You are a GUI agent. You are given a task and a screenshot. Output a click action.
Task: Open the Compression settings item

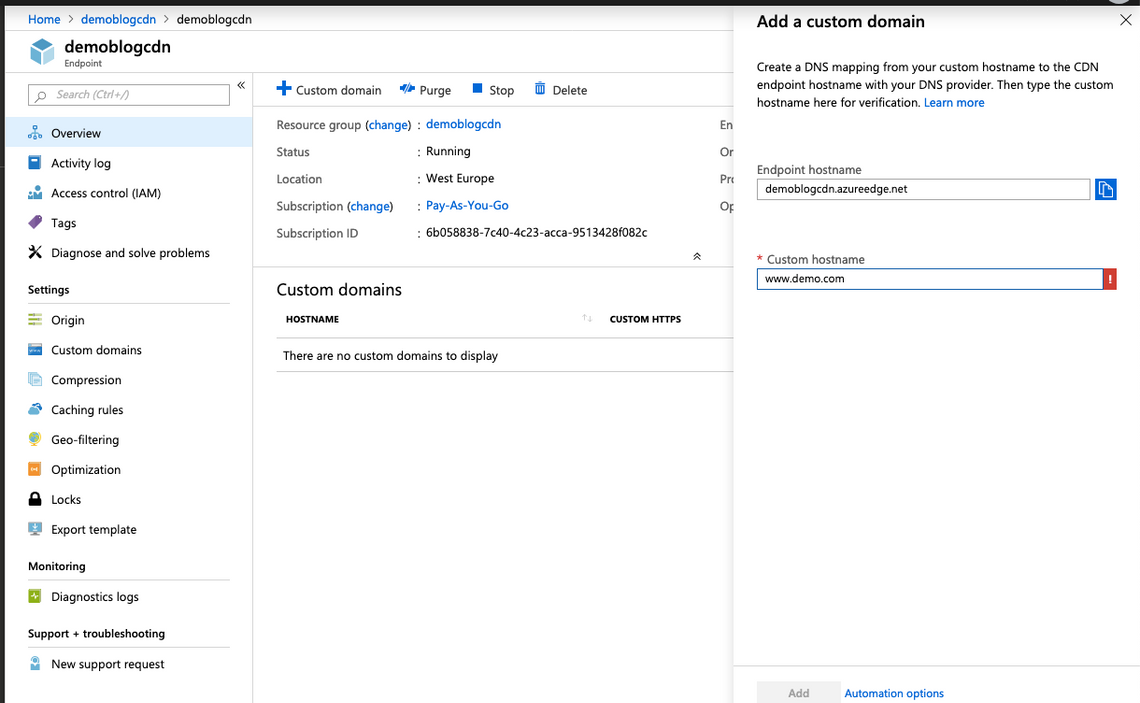tap(129, 379)
